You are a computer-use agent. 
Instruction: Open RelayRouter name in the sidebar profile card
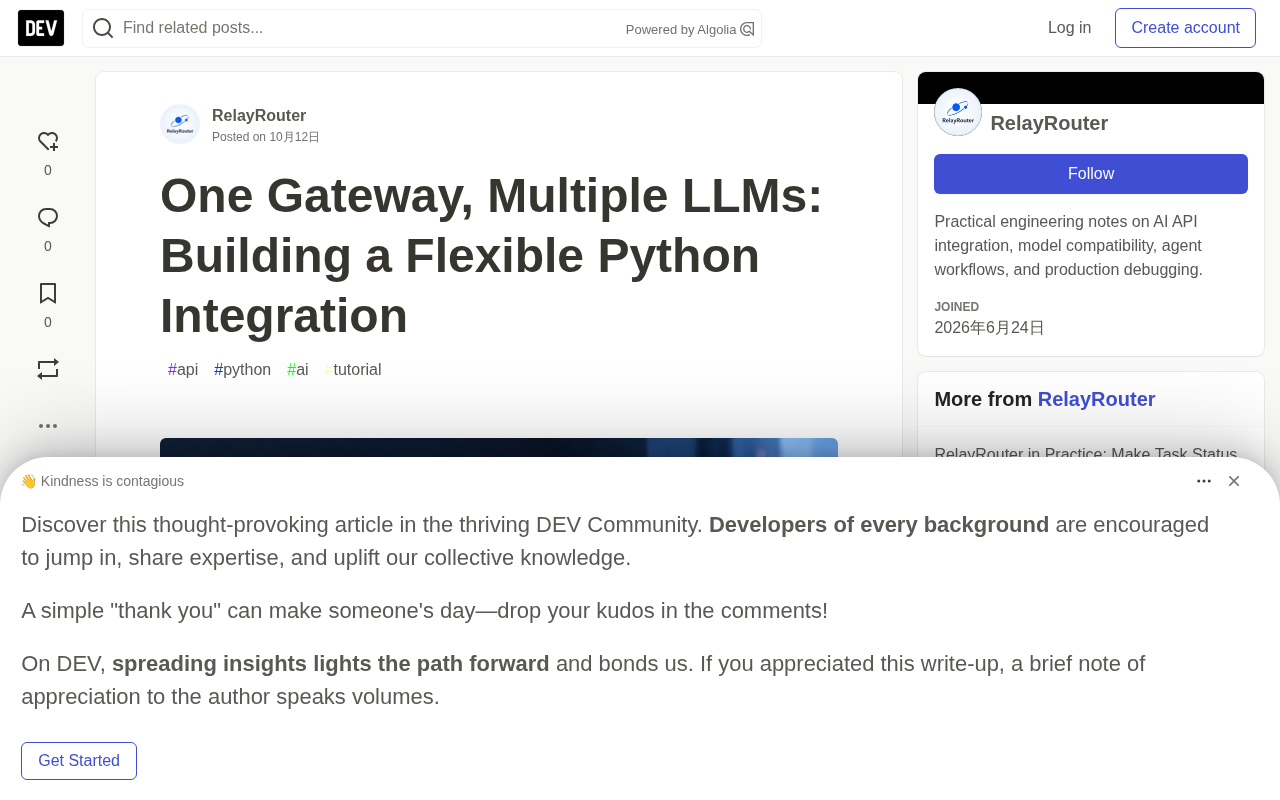click(1049, 123)
